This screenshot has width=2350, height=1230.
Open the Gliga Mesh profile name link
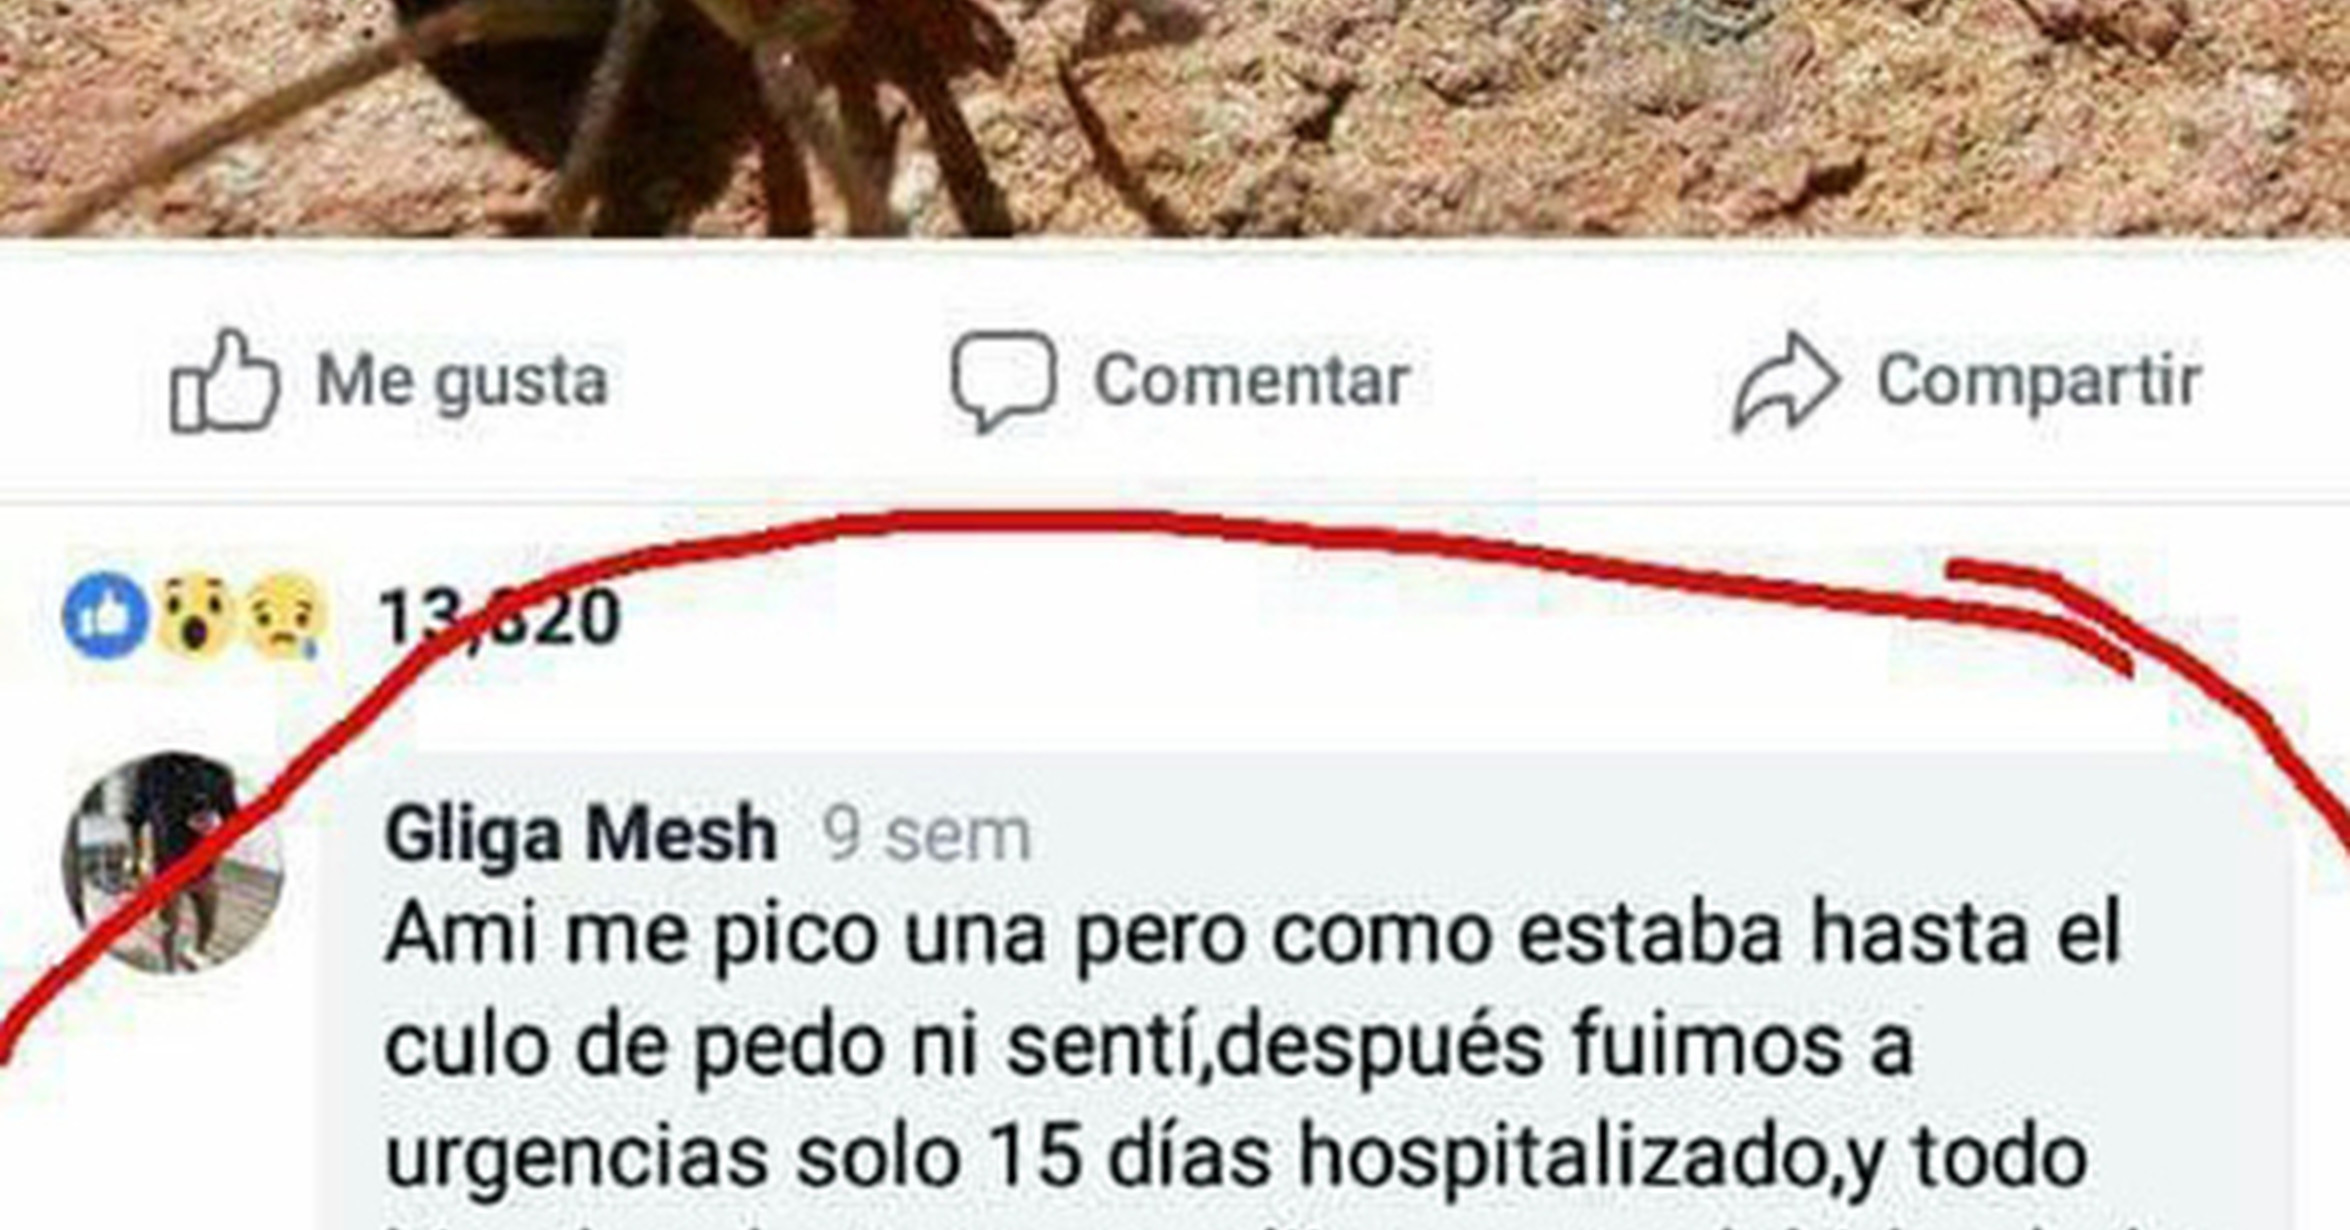click(x=581, y=834)
